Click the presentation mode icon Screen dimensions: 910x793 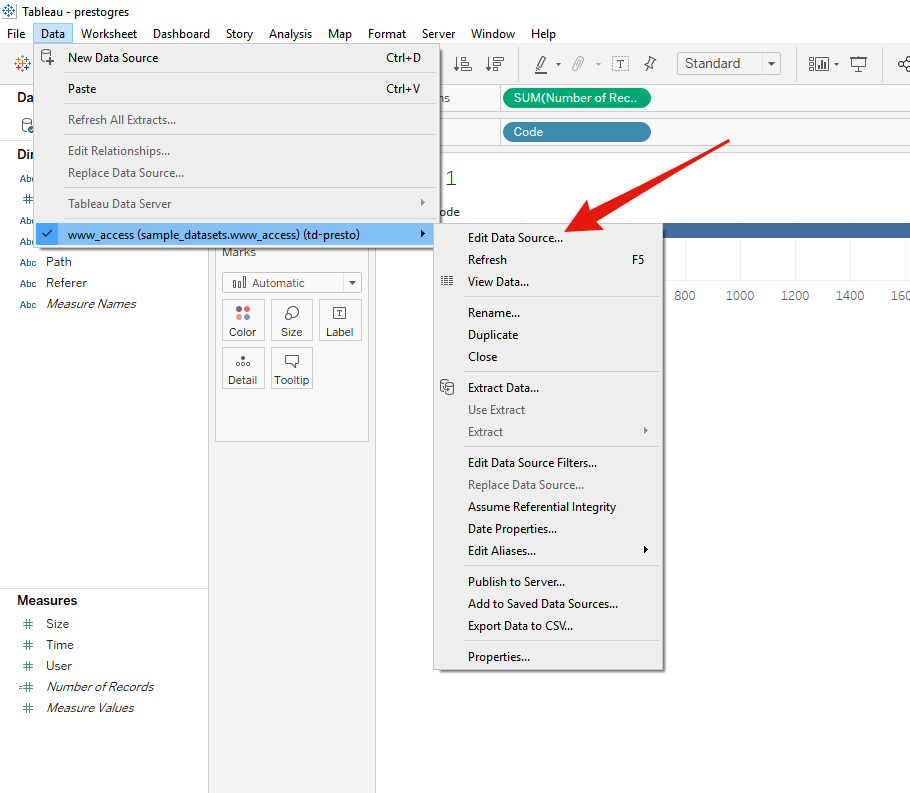click(x=858, y=64)
